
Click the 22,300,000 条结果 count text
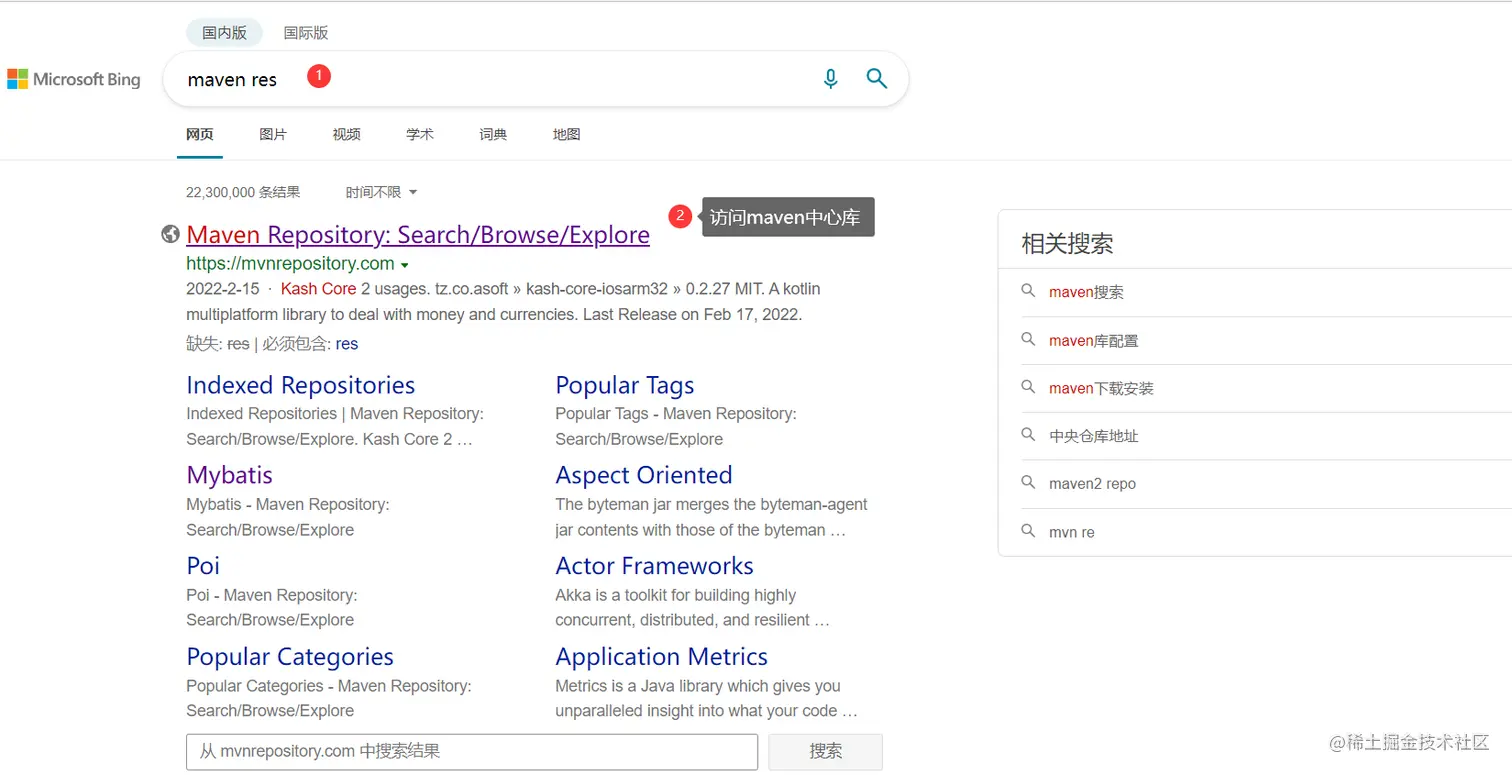tap(243, 192)
